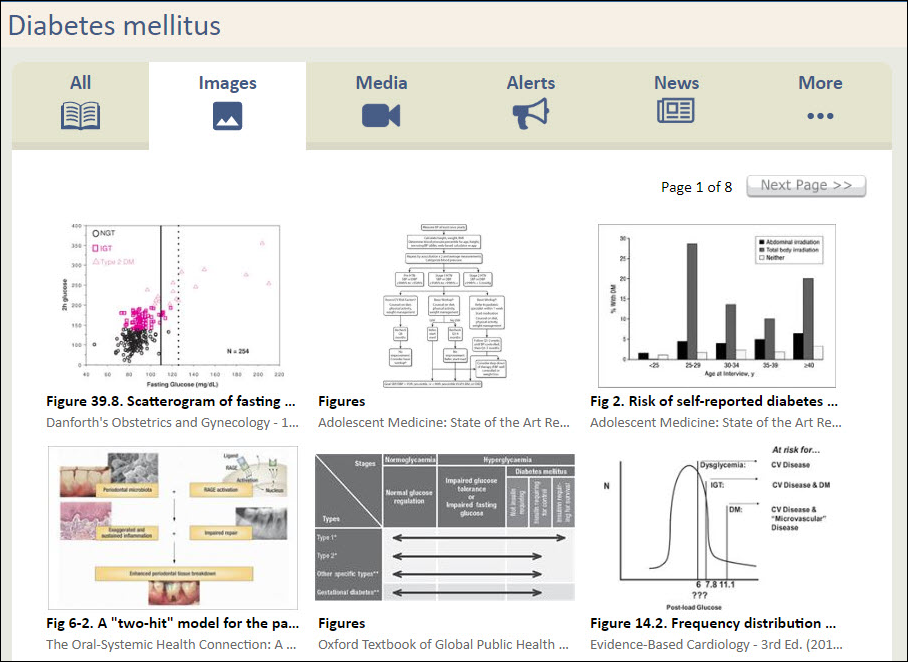
Task: Click Oxford Textbook of Global Public Health source
Action: (444, 644)
